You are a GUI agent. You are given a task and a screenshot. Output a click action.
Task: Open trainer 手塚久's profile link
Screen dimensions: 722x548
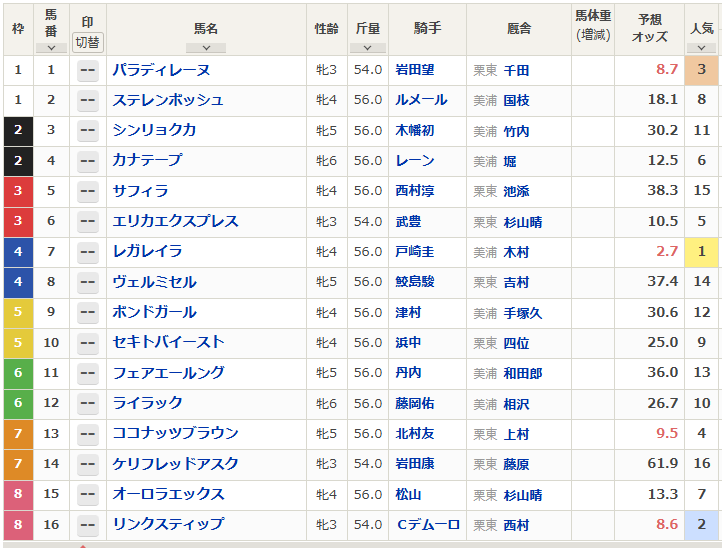tap(522, 313)
